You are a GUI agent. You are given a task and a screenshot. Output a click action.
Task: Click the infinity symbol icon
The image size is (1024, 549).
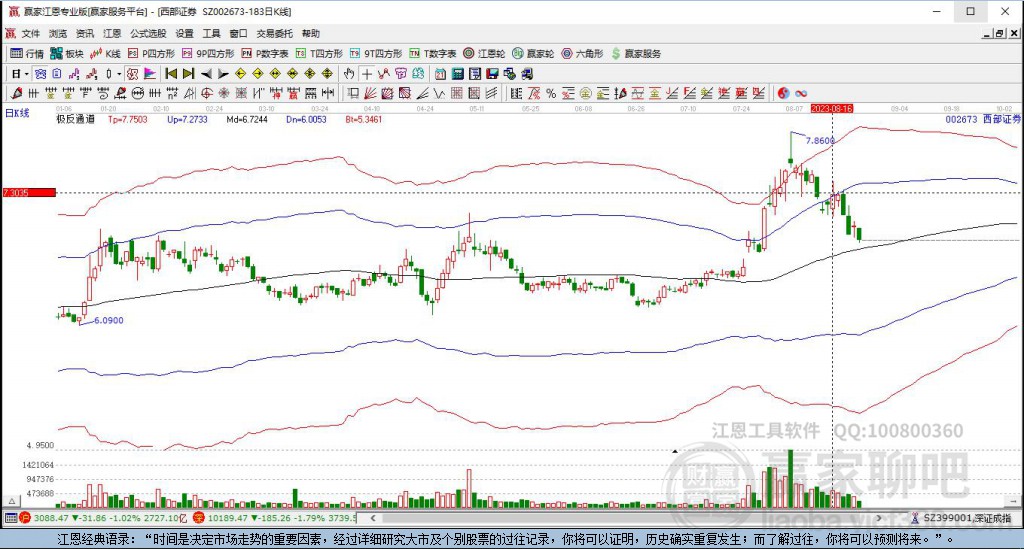[801, 93]
